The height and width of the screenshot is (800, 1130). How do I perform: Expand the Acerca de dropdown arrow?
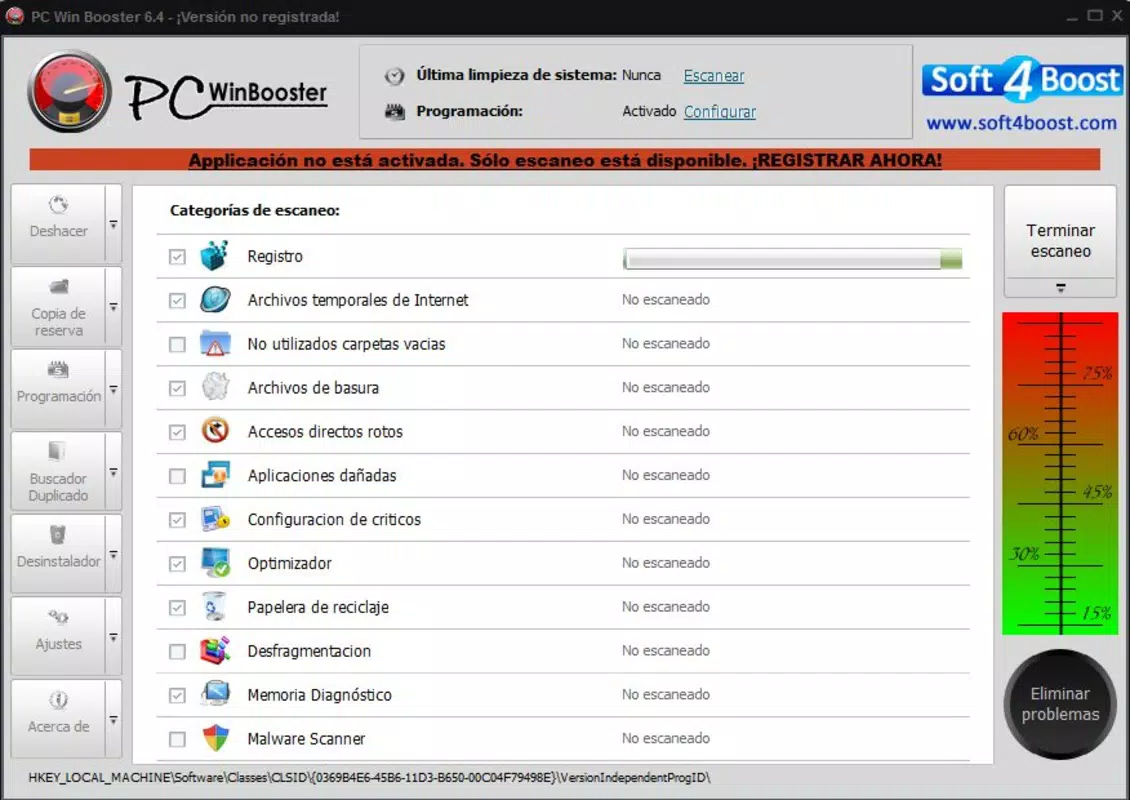click(x=114, y=719)
